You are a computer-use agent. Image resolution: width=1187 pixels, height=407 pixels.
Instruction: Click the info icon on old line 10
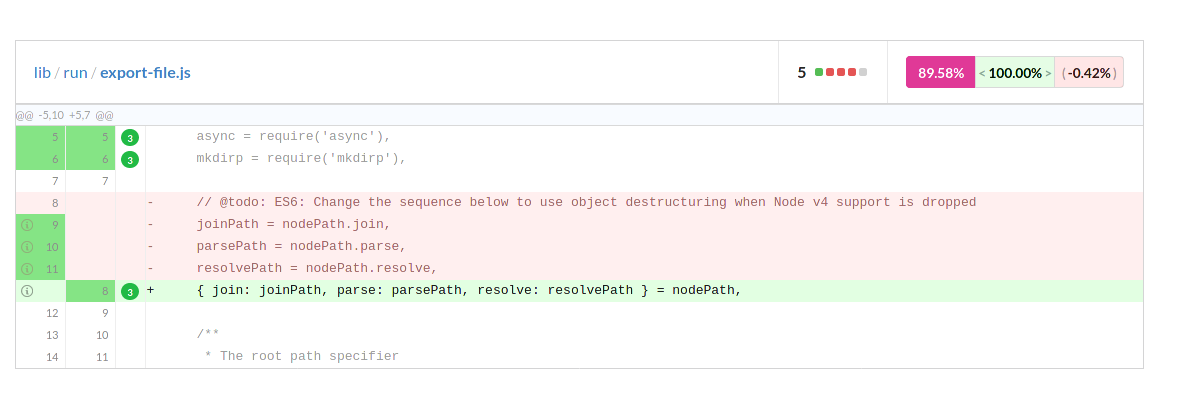point(27,247)
